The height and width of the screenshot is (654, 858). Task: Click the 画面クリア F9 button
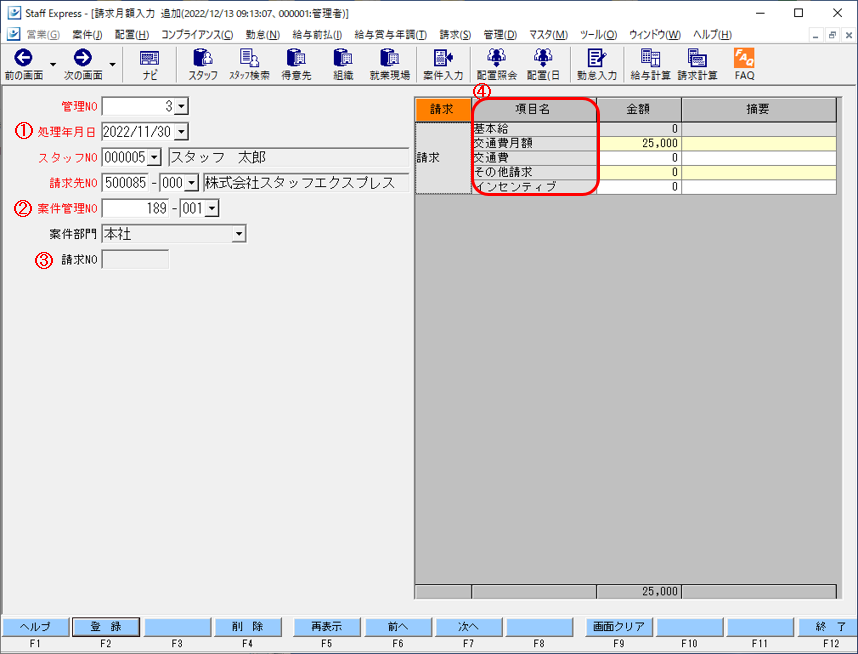tap(619, 627)
